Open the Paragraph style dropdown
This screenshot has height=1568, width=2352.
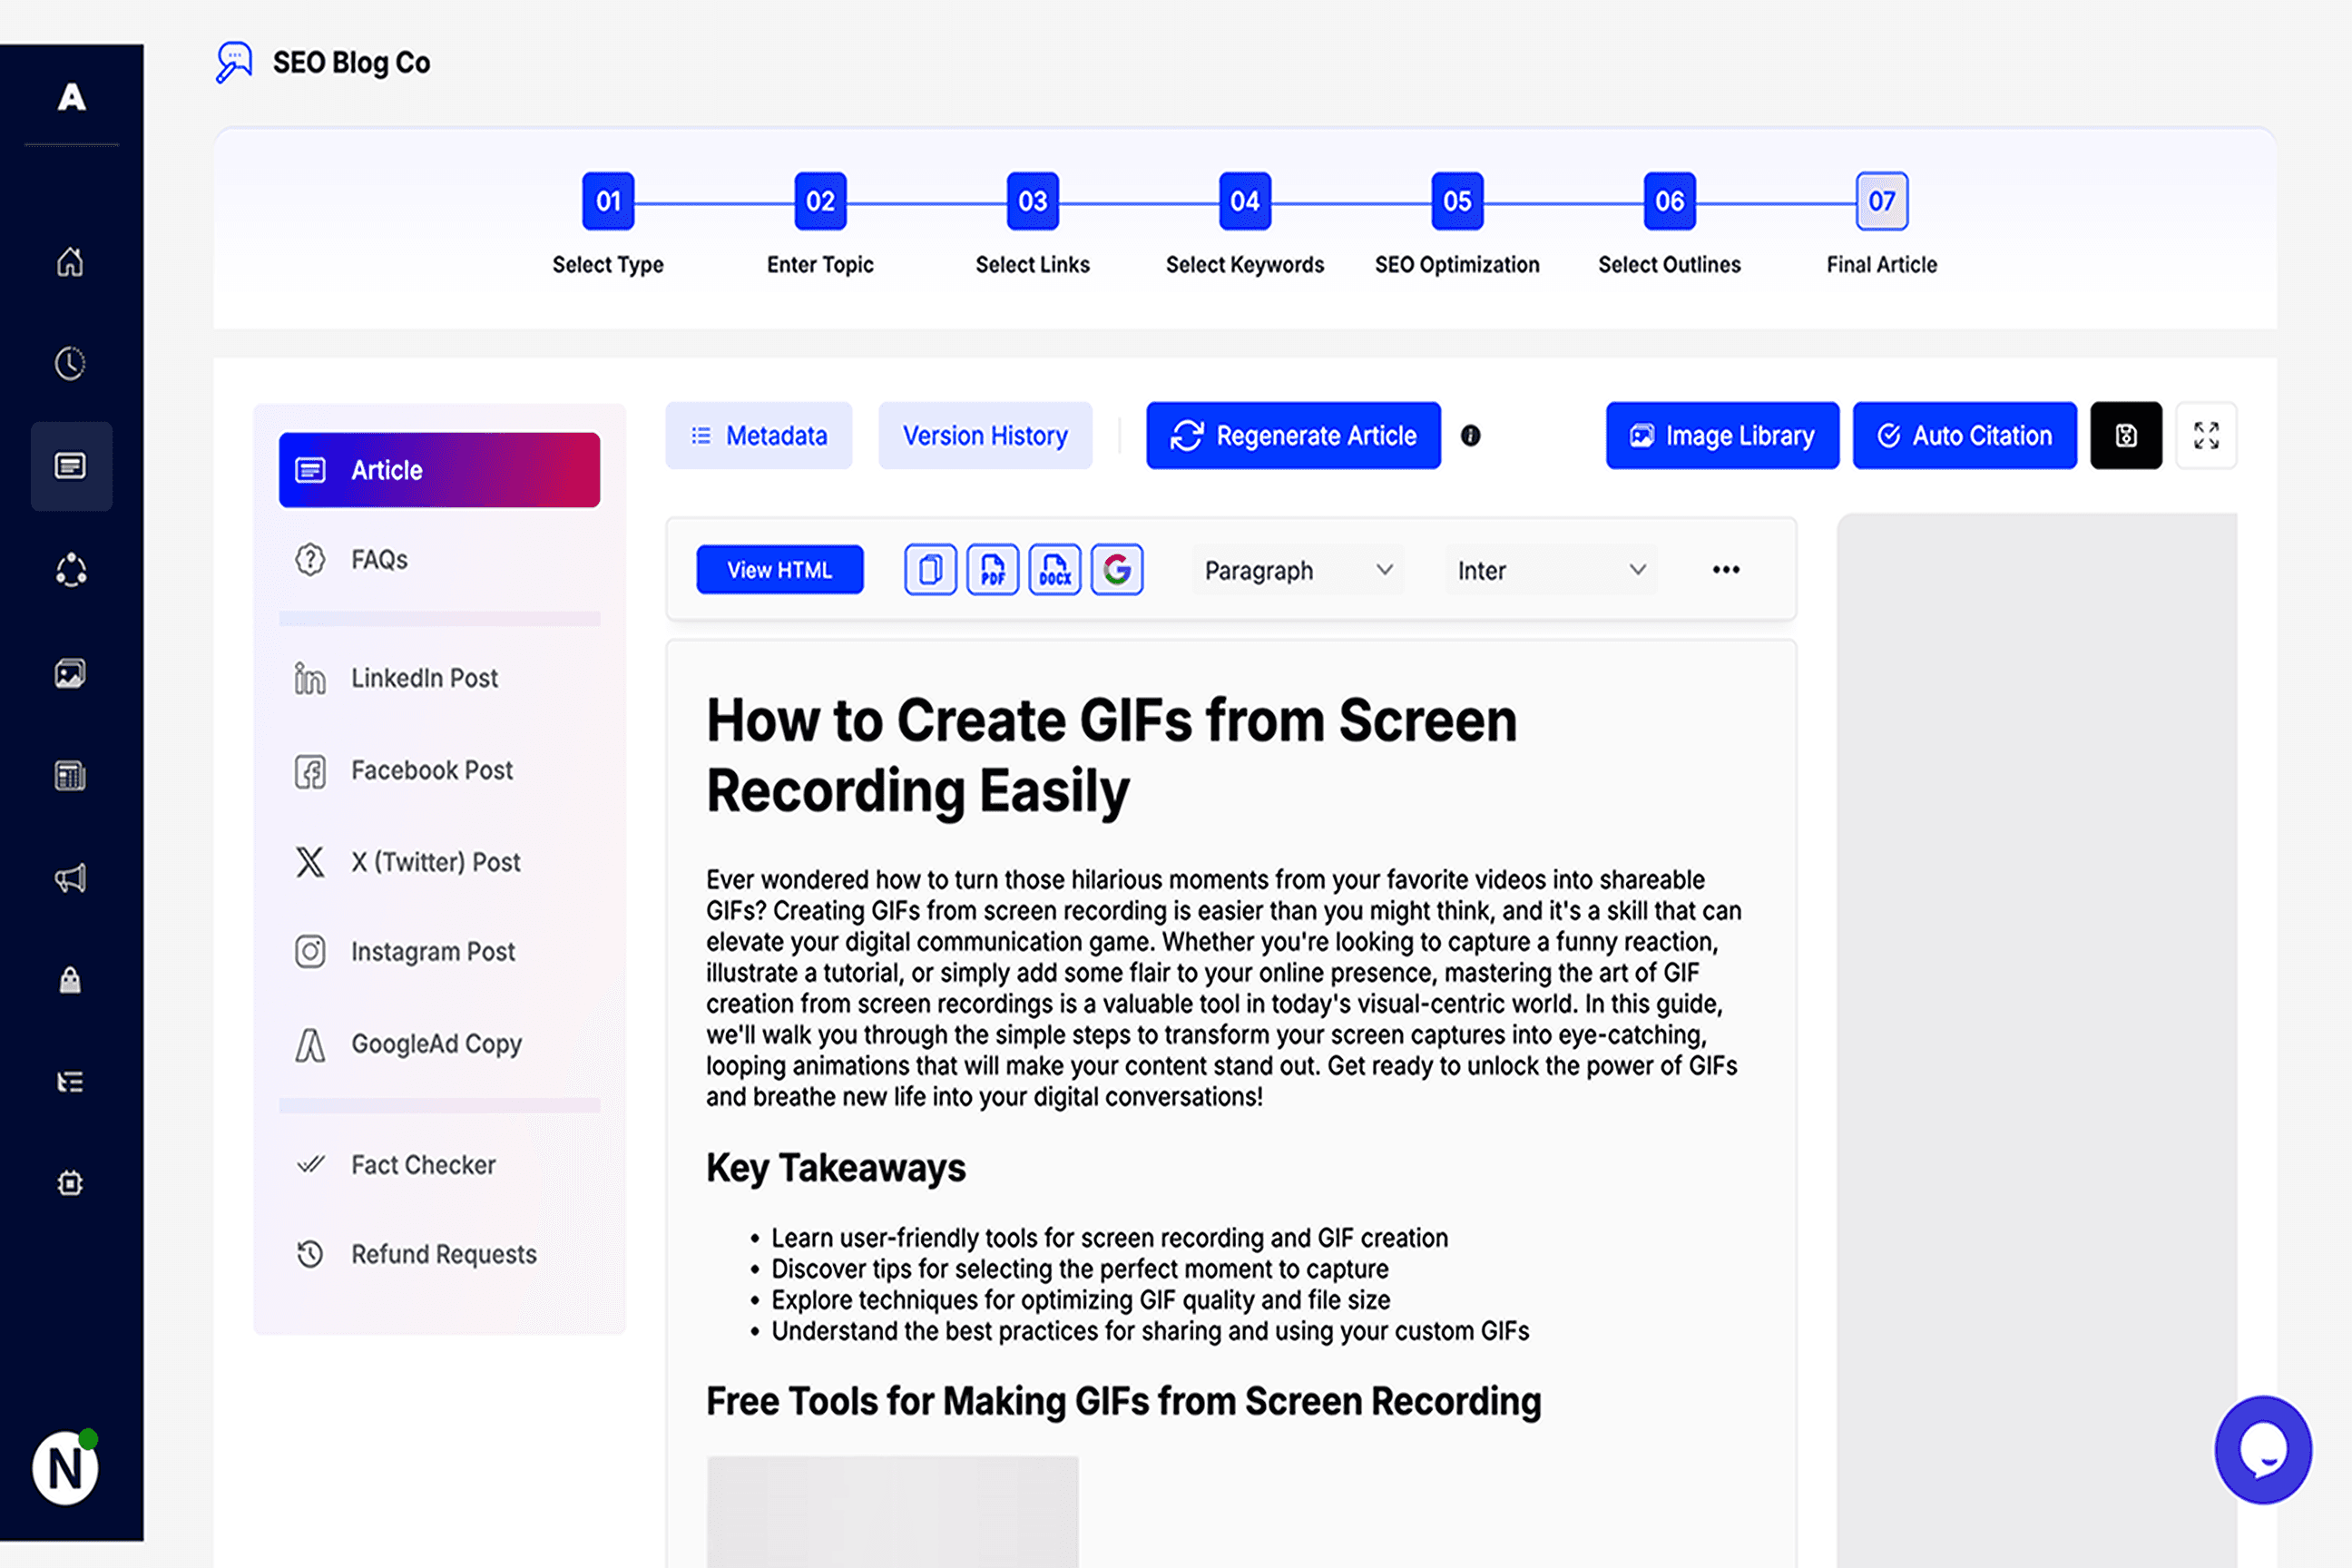[x=1297, y=570]
